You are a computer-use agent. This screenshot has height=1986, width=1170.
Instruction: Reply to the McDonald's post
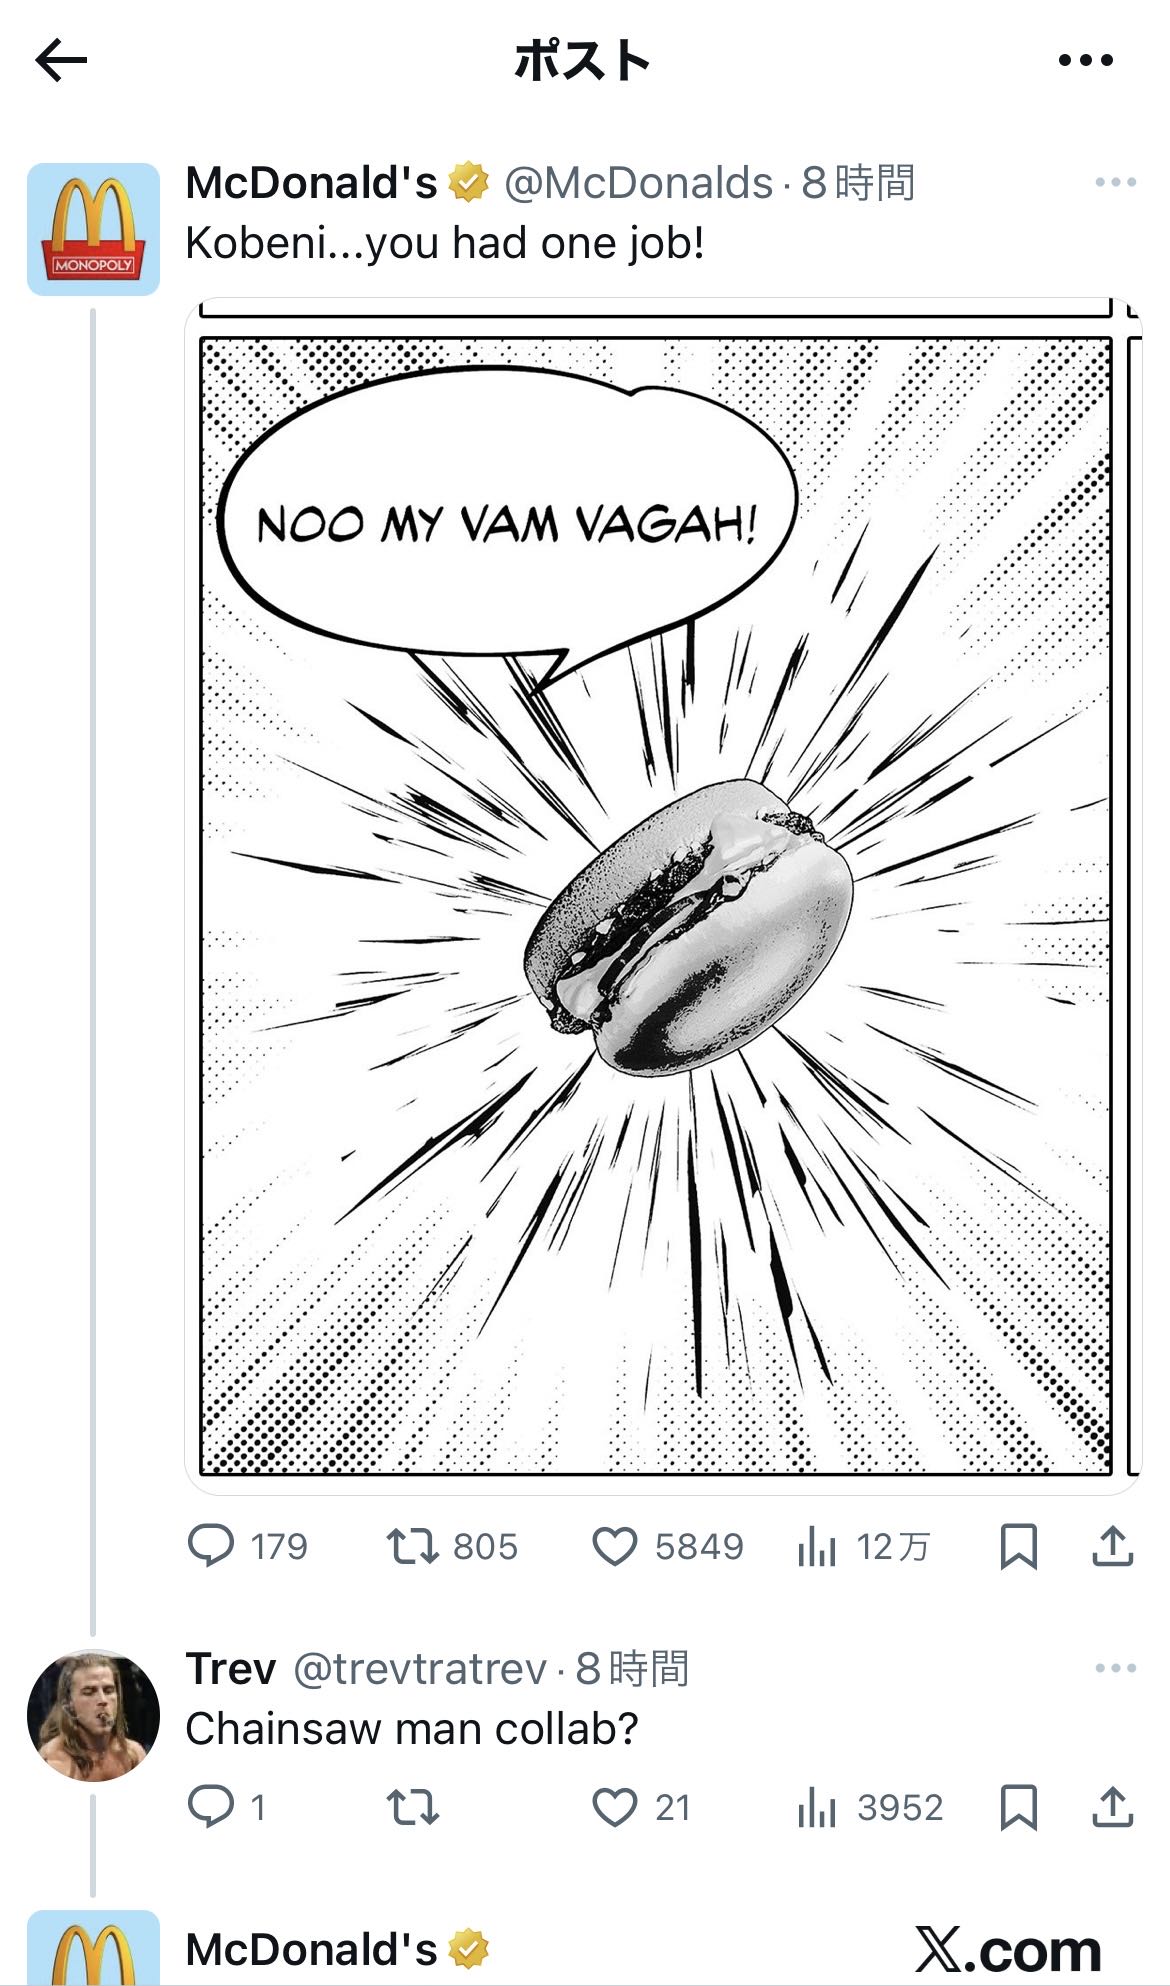point(211,1546)
